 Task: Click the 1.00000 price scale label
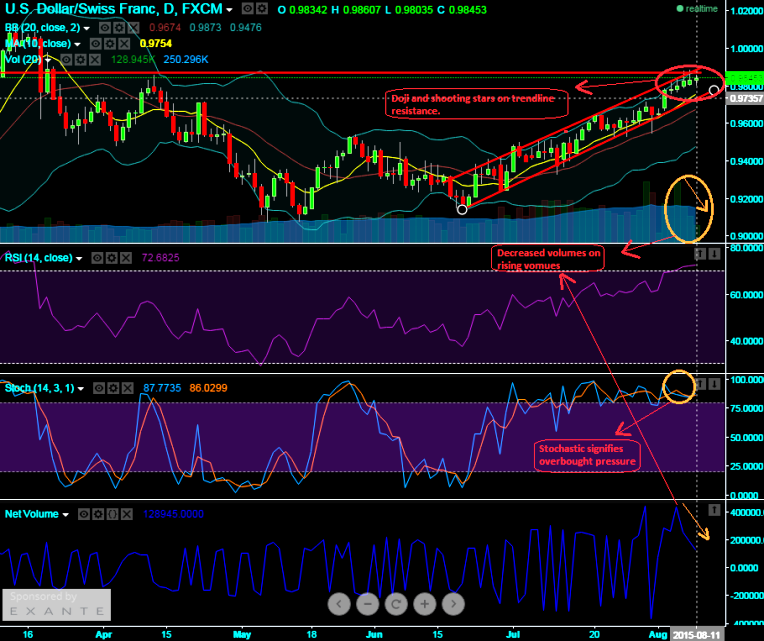tap(746, 48)
